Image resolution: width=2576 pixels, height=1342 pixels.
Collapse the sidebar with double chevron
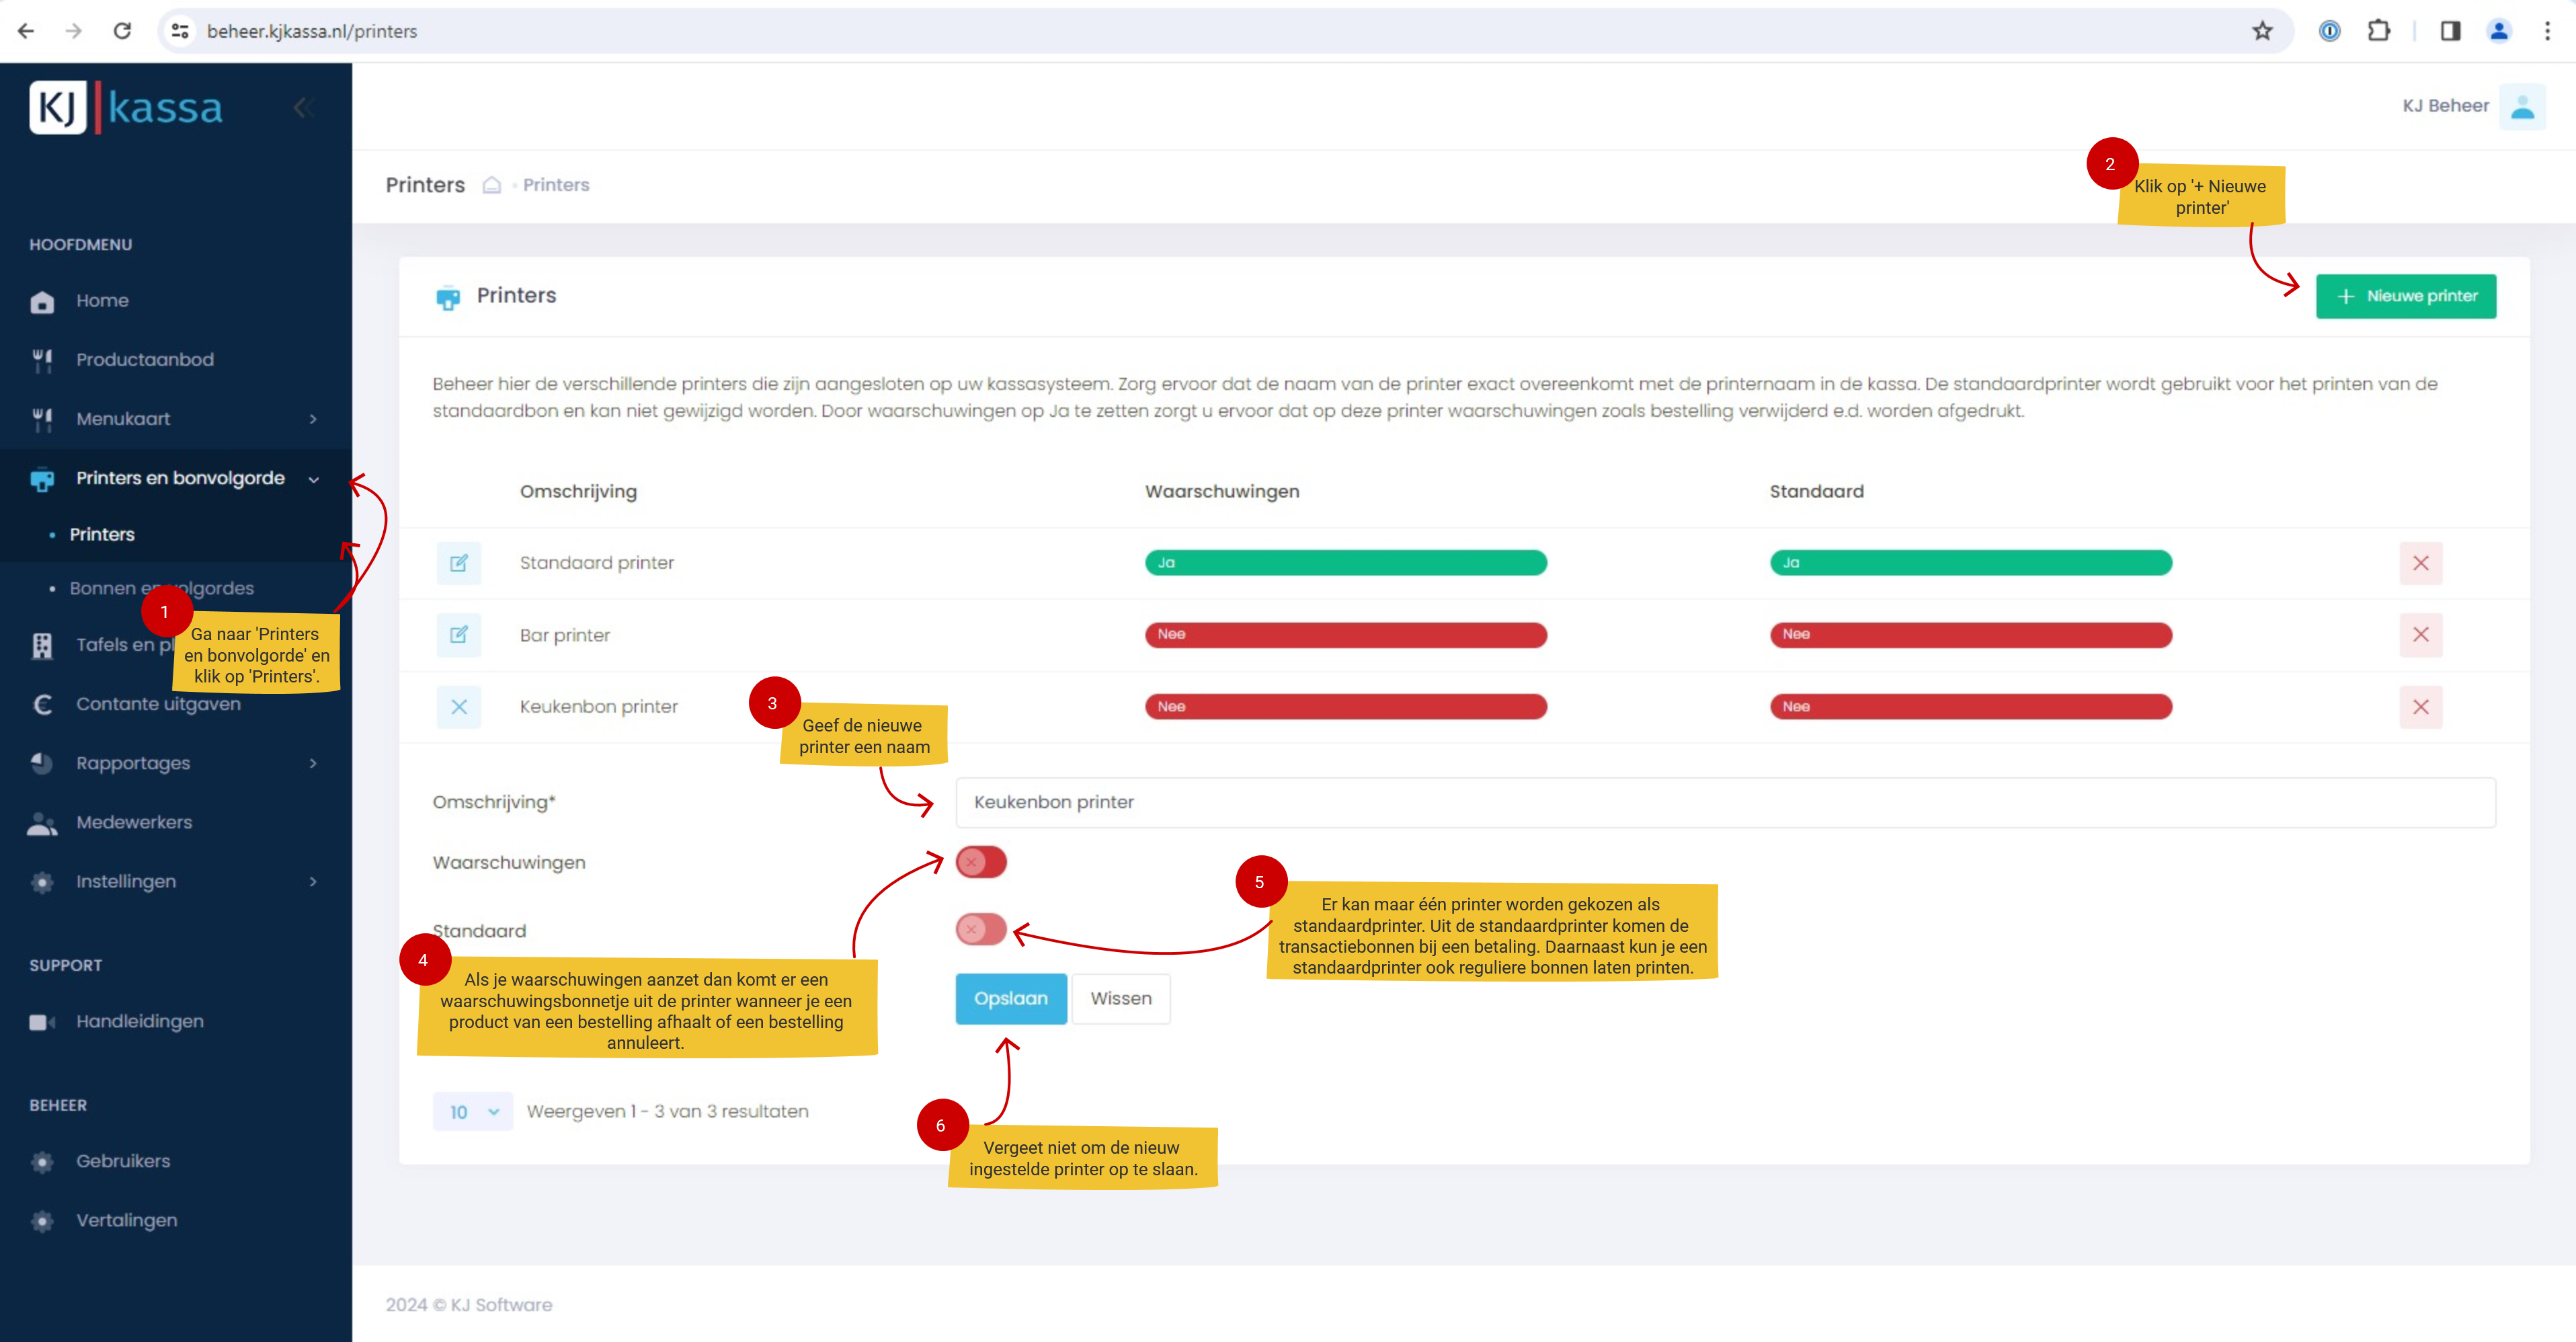click(x=303, y=108)
